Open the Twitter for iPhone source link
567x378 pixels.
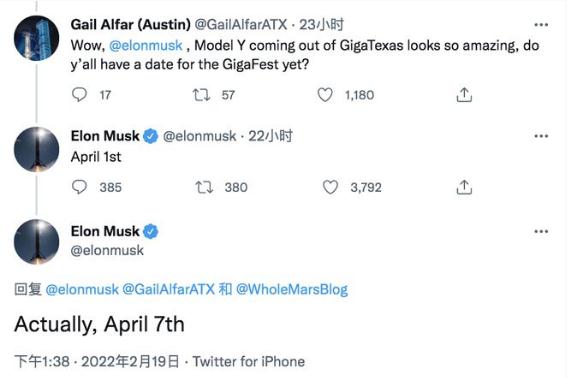tap(248, 361)
